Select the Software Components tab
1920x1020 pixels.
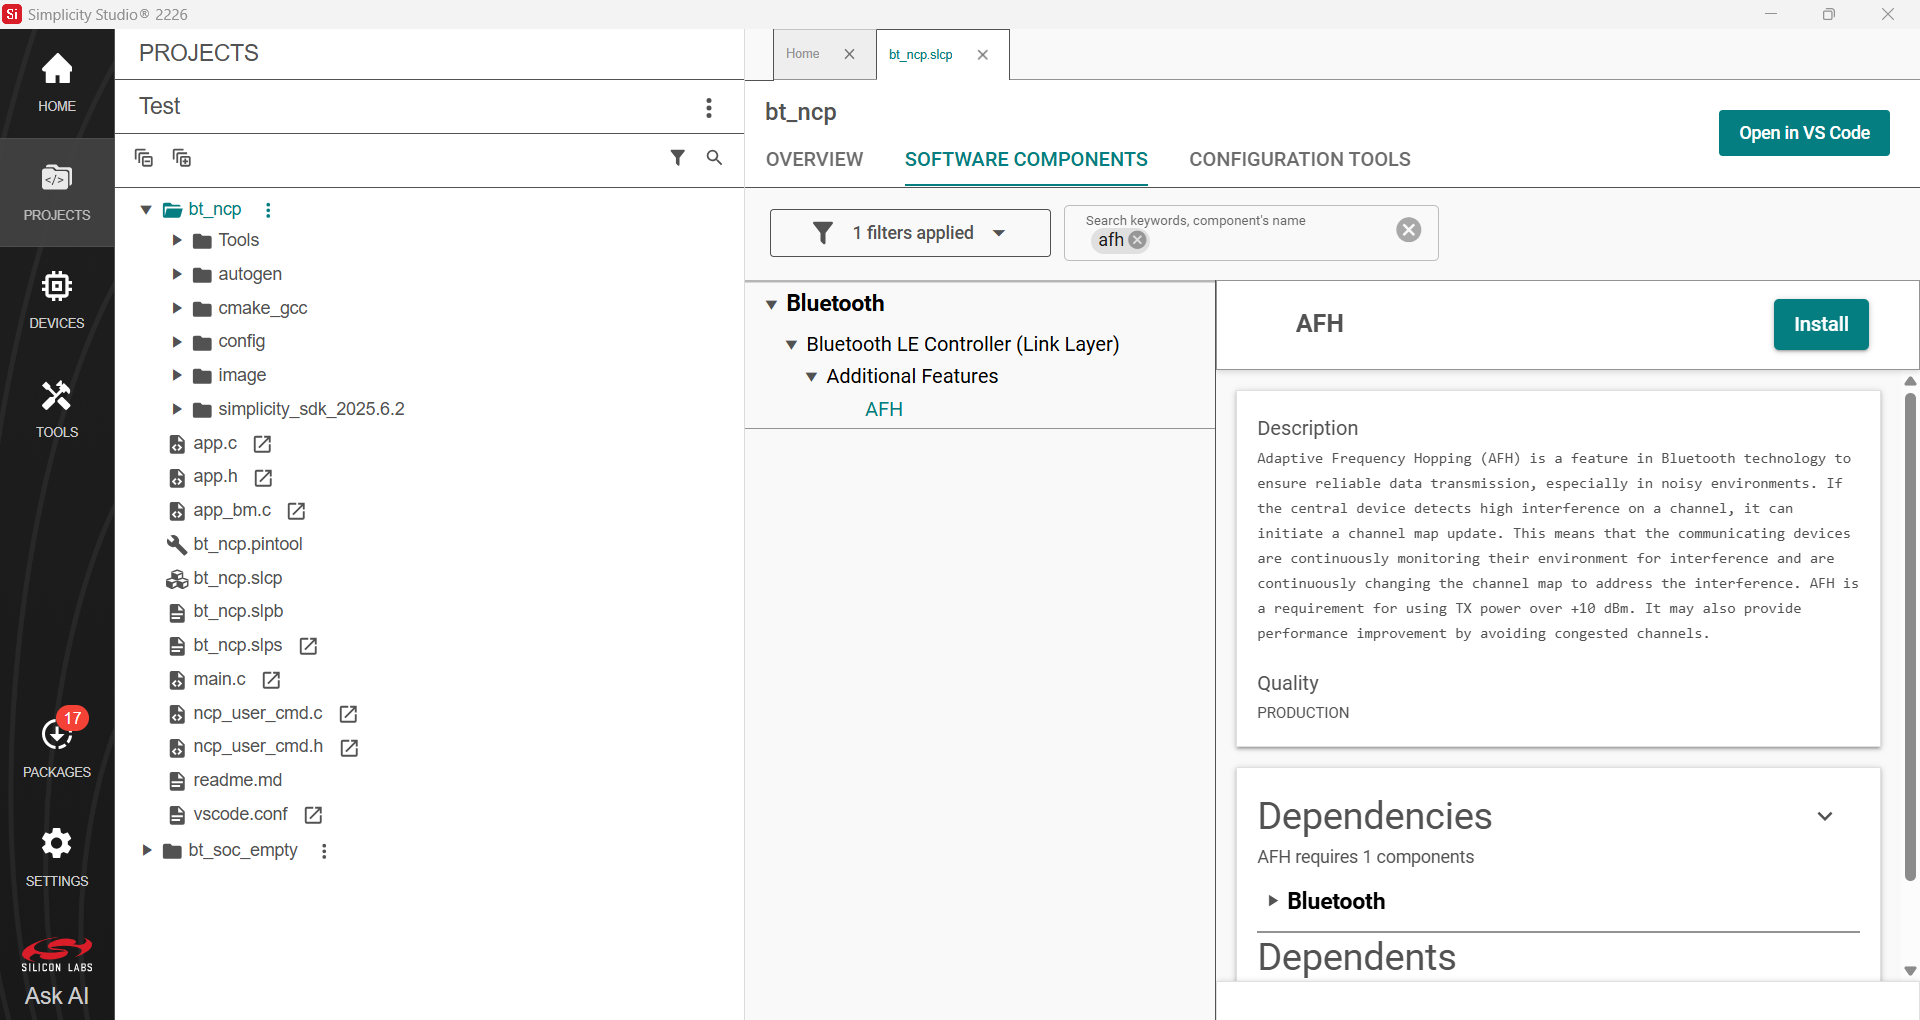click(1026, 160)
